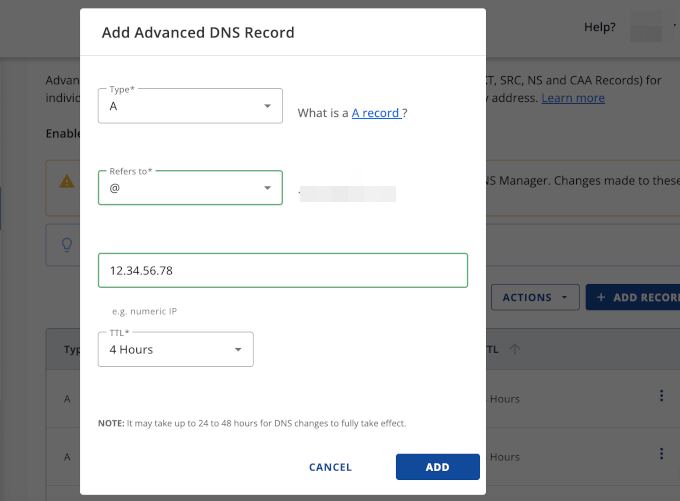Click the lightbulb tip icon

(67, 244)
